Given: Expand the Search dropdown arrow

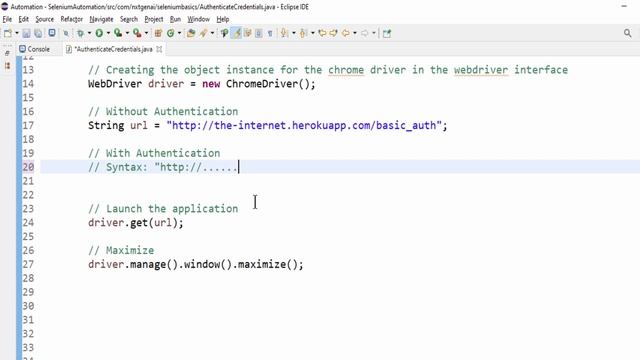Looking at the screenshot, I should click(x=212, y=33).
